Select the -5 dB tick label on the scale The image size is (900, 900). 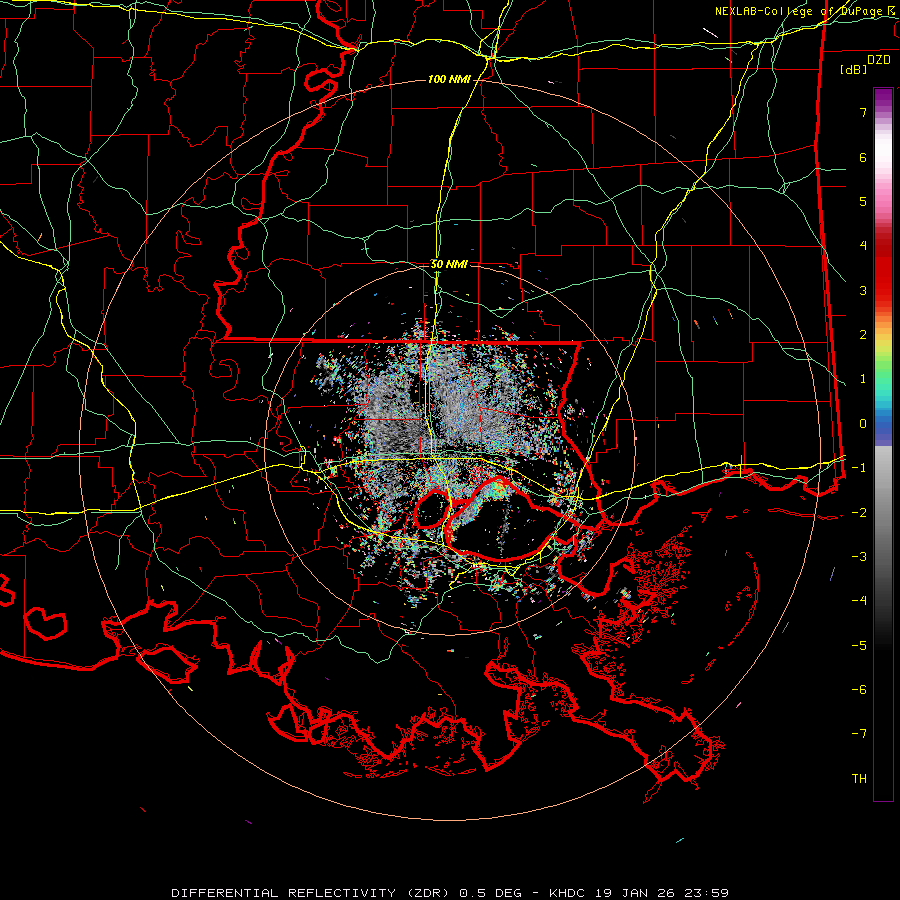[x=859, y=646]
